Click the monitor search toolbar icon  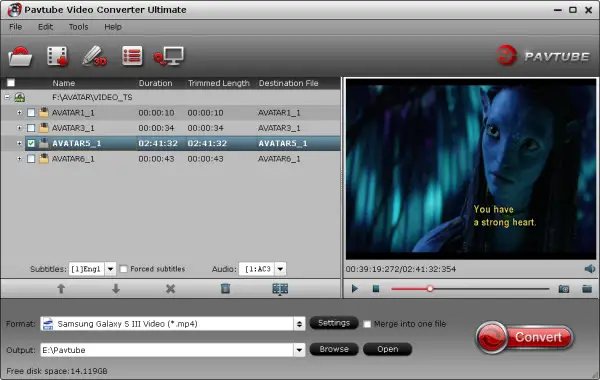tap(169, 57)
